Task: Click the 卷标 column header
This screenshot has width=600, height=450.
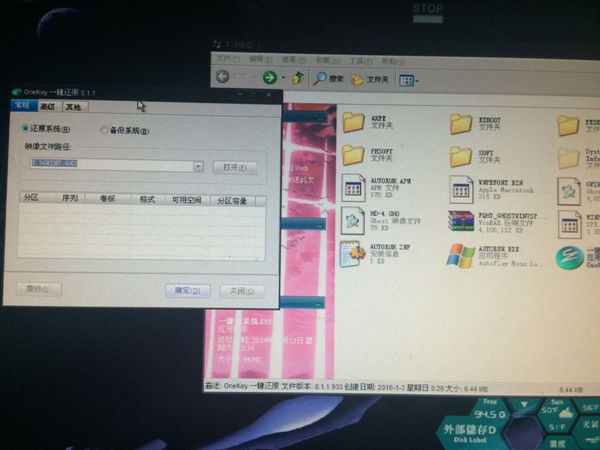Action: 108,199
